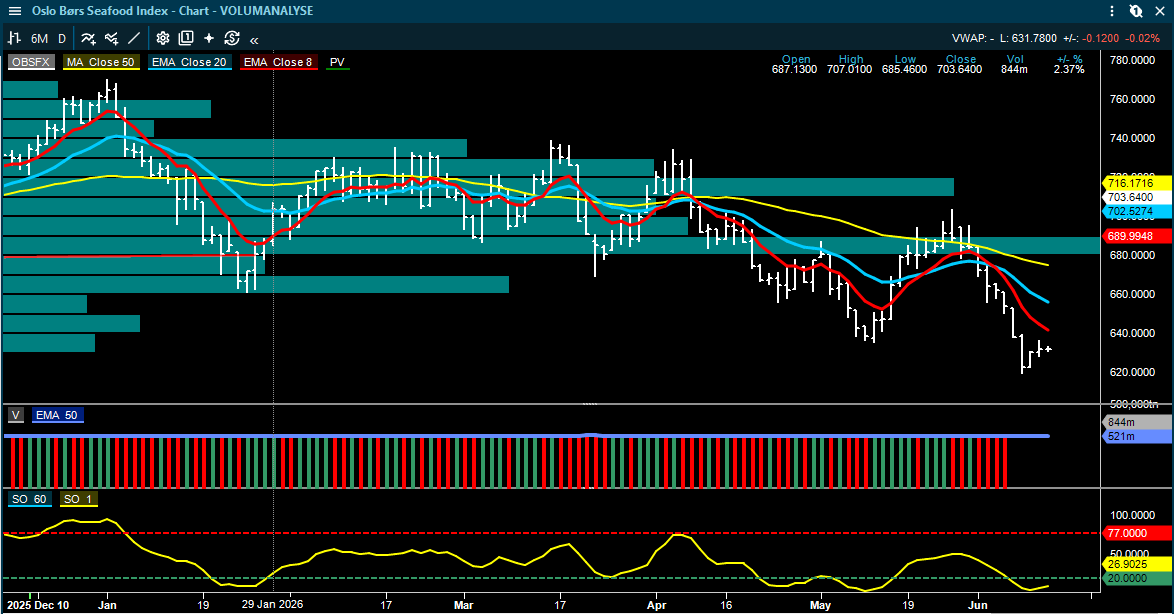Screen dimensions: 1174x614
Task: Click the MA Close 50 indicator label
Action: click(100, 62)
